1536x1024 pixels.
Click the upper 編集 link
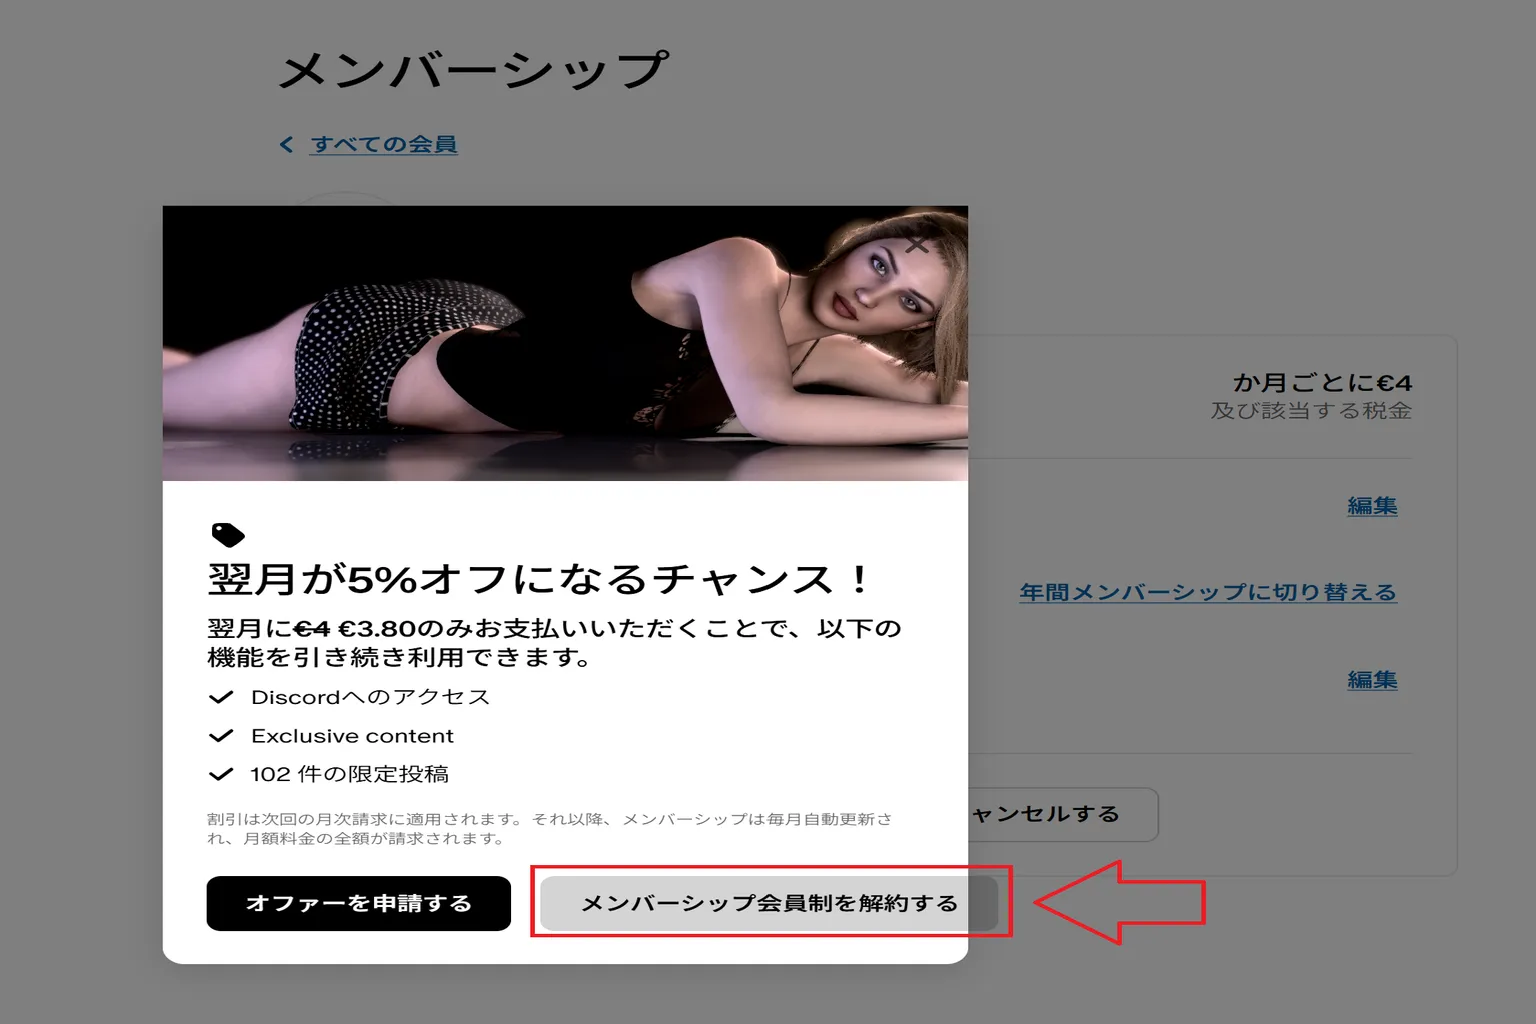tap(1372, 506)
